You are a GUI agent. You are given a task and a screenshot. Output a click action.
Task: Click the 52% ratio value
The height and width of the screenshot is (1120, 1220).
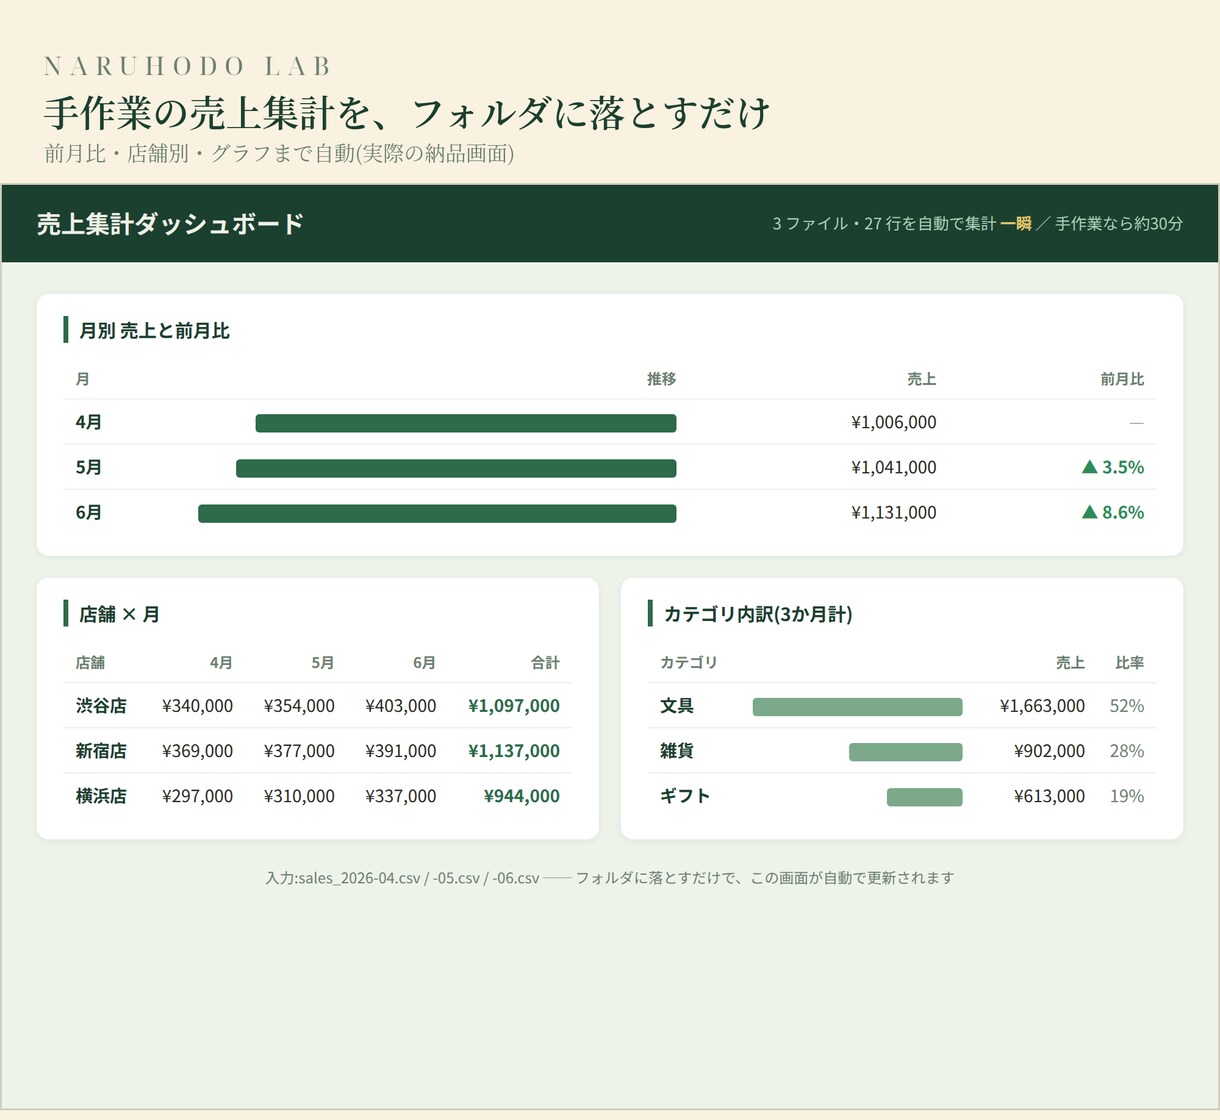pos(1127,705)
